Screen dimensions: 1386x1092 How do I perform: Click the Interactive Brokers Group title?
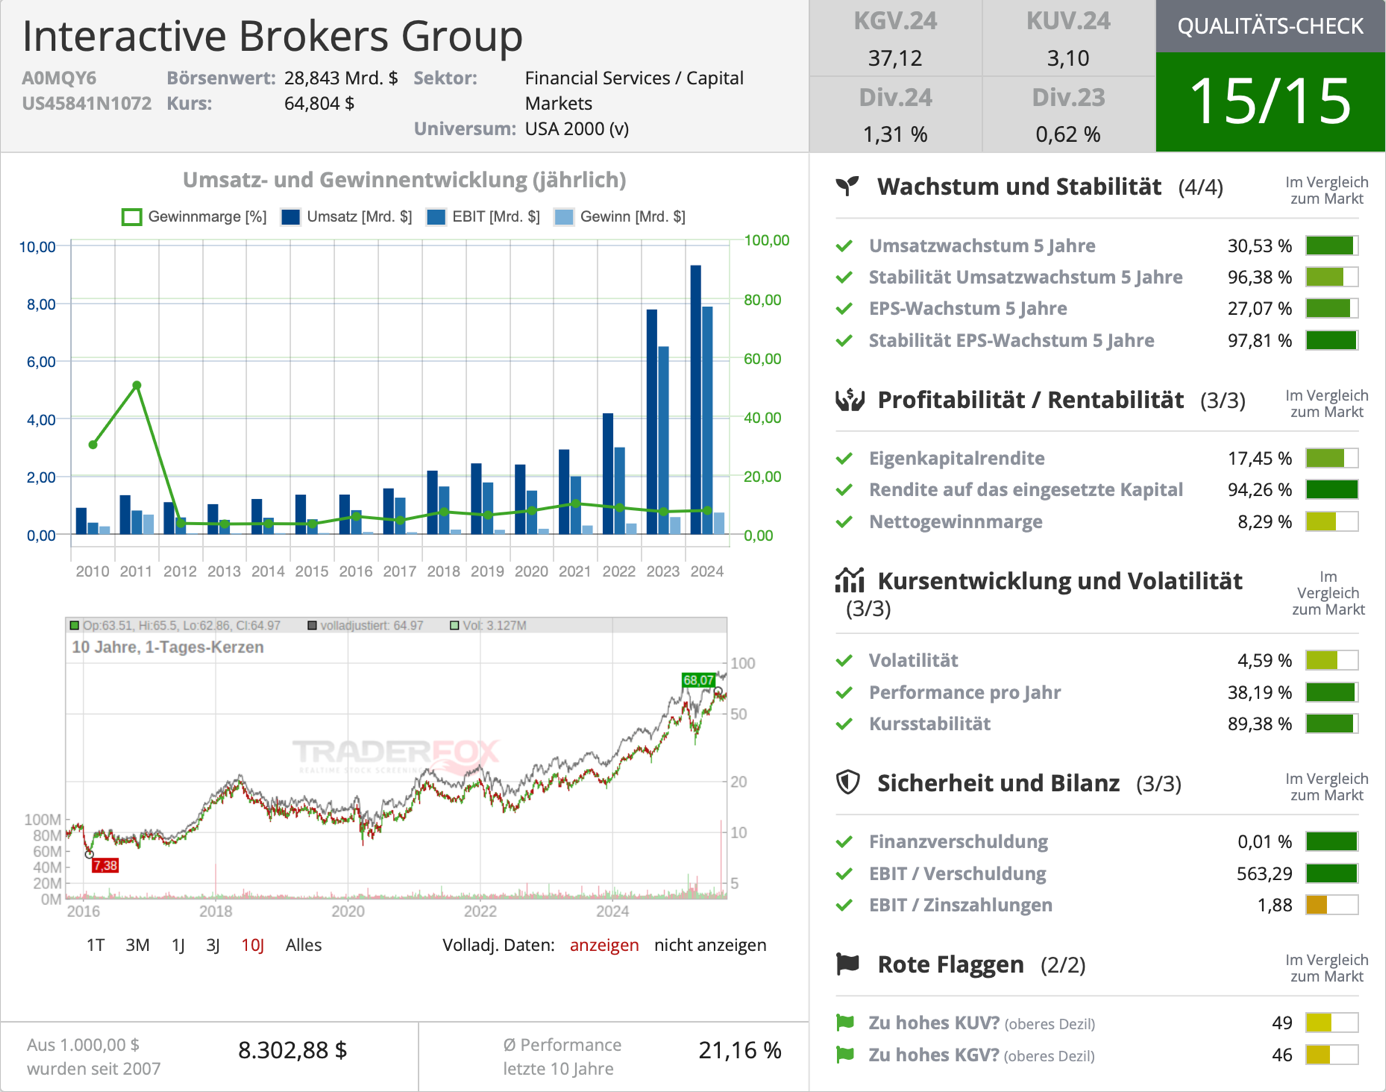[x=273, y=35]
